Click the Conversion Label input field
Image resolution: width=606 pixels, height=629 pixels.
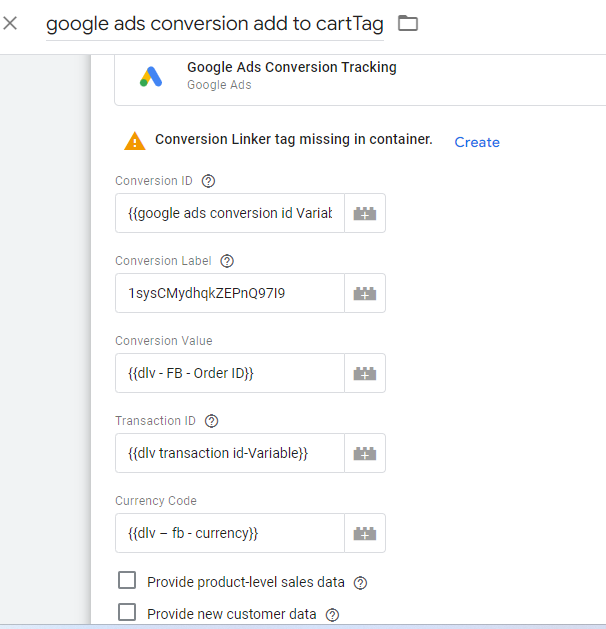coord(230,293)
